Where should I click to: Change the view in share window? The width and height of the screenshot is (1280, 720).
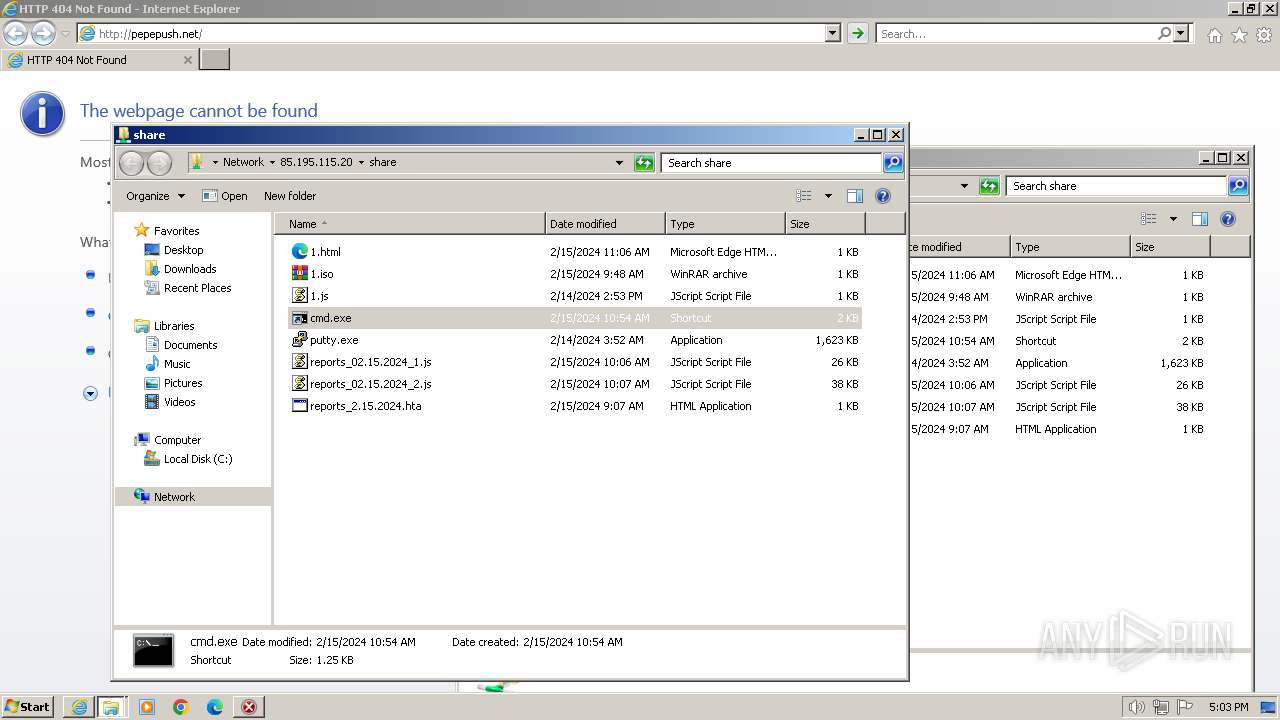804,196
